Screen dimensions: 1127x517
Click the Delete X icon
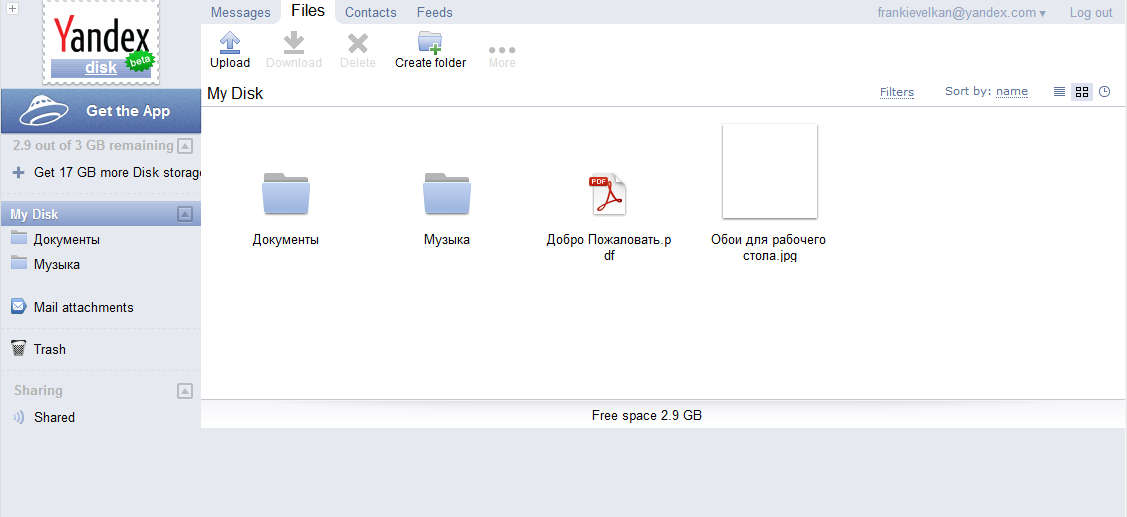pos(357,43)
